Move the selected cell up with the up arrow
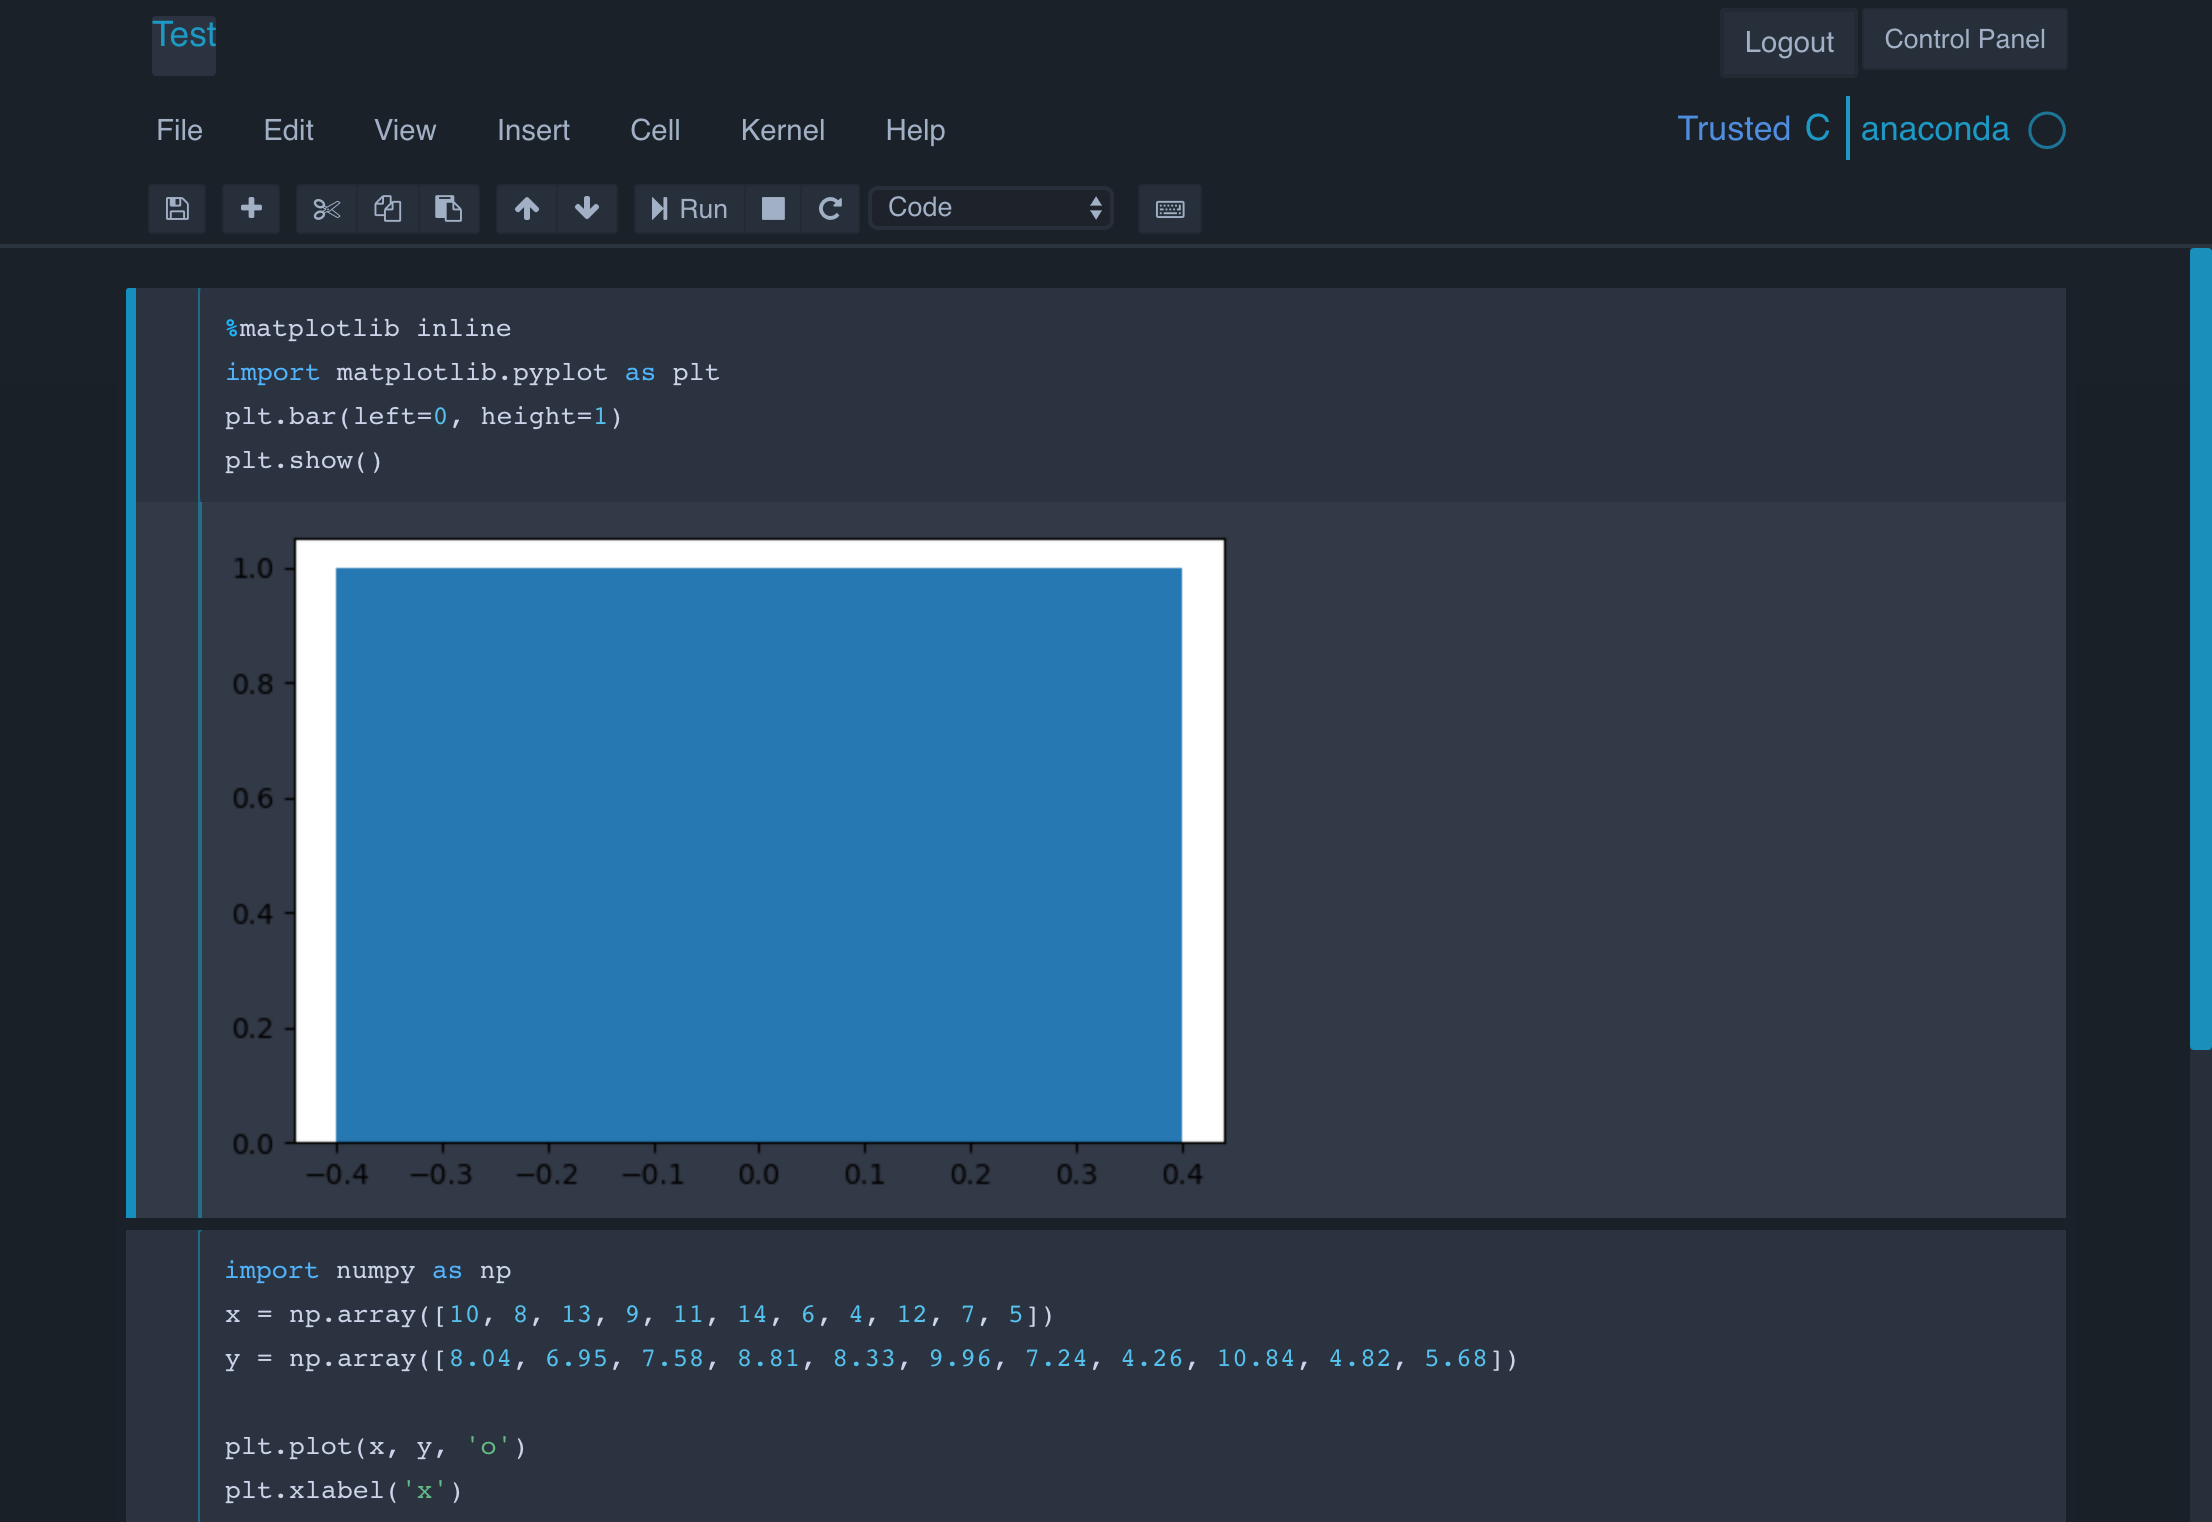Image resolution: width=2212 pixels, height=1522 pixels. [527, 208]
